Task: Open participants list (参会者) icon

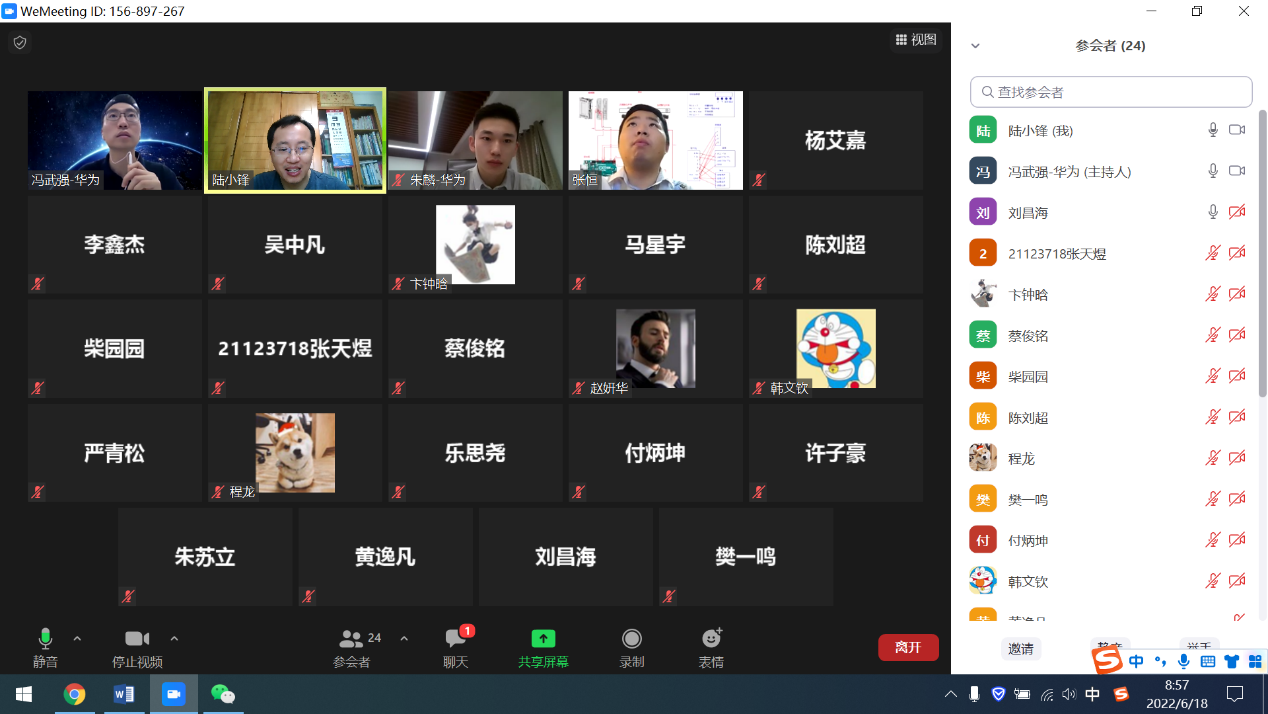Action: (x=352, y=640)
